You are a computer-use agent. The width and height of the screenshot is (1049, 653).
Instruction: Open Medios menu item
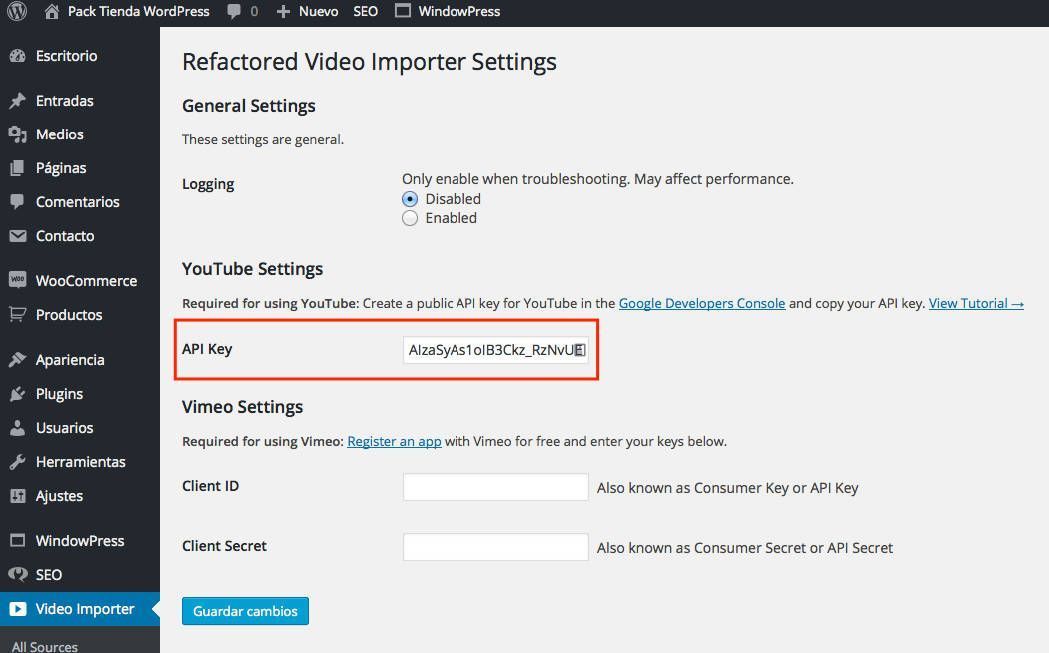[60, 134]
